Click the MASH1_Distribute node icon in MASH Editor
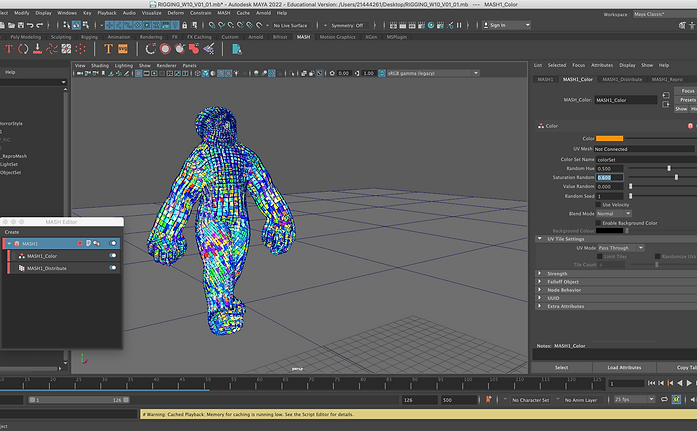The width and height of the screenshot is (697, 431). pyautogui.click(x=21, y=268)
